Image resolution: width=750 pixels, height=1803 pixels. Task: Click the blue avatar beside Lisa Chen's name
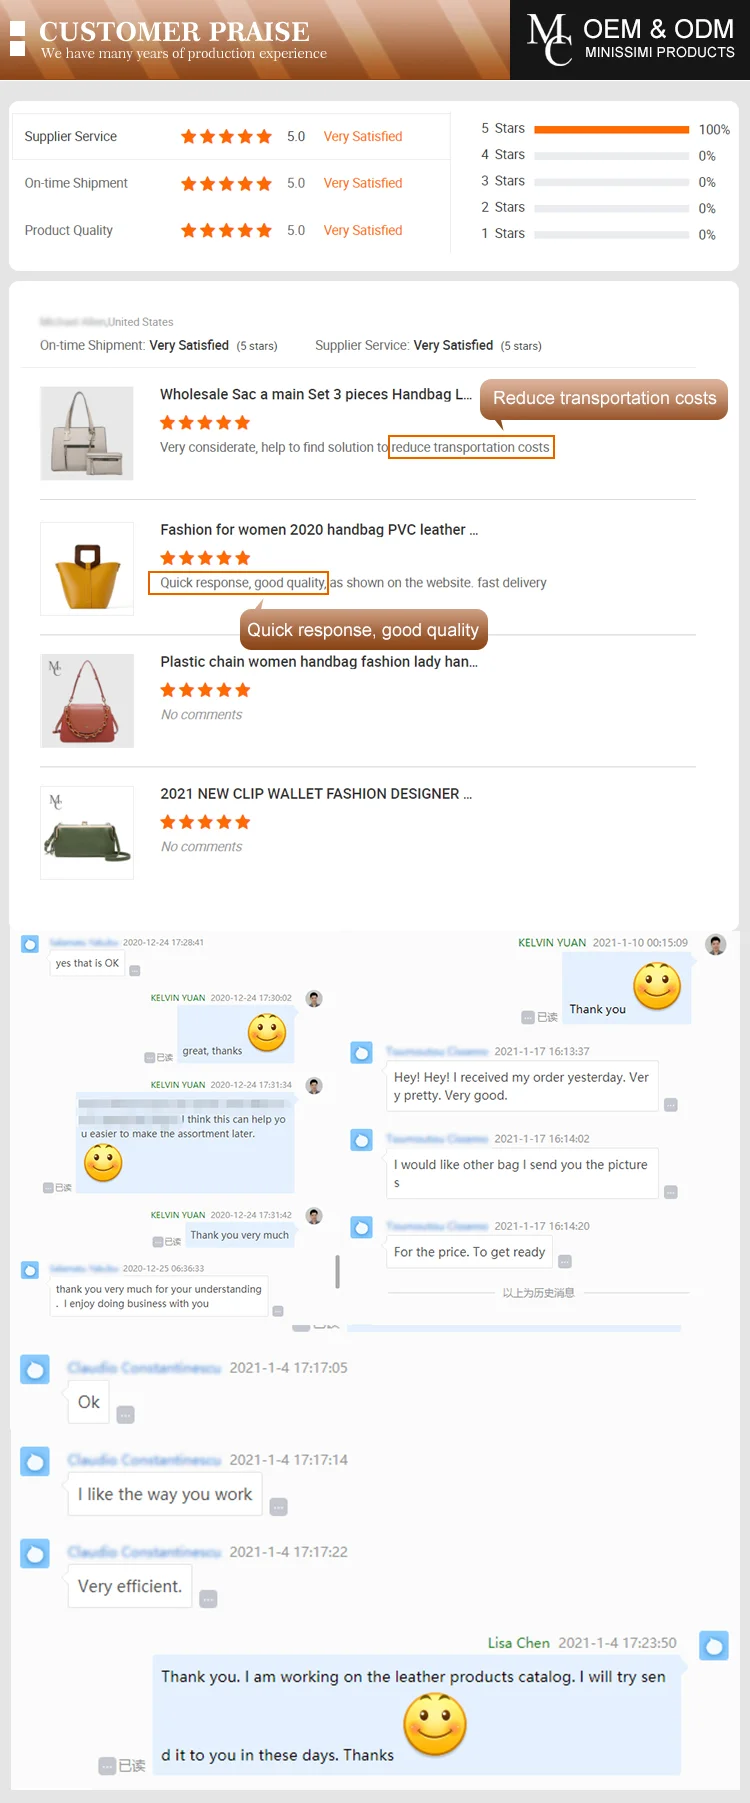pyautogui.click(x=714, y=1645)
